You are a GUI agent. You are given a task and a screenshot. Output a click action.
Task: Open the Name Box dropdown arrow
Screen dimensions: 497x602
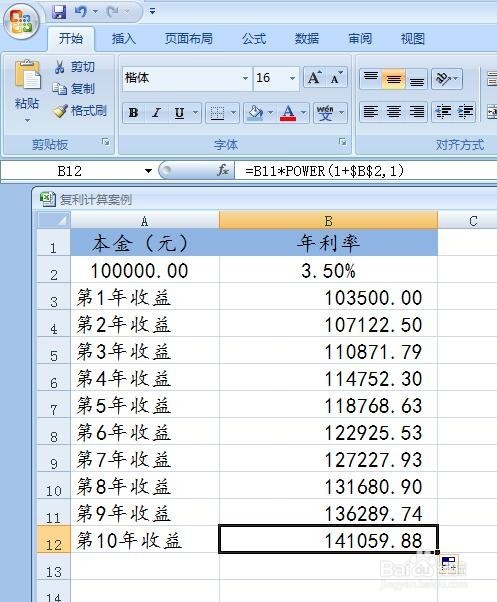(148, 171)
